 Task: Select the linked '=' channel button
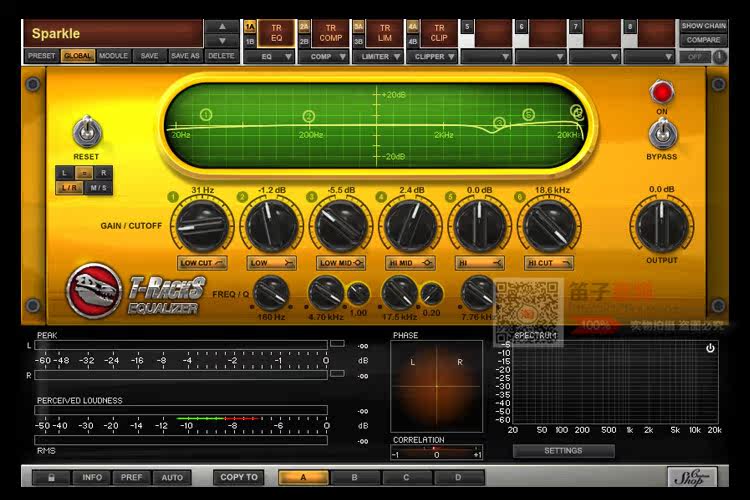point(84,173)
